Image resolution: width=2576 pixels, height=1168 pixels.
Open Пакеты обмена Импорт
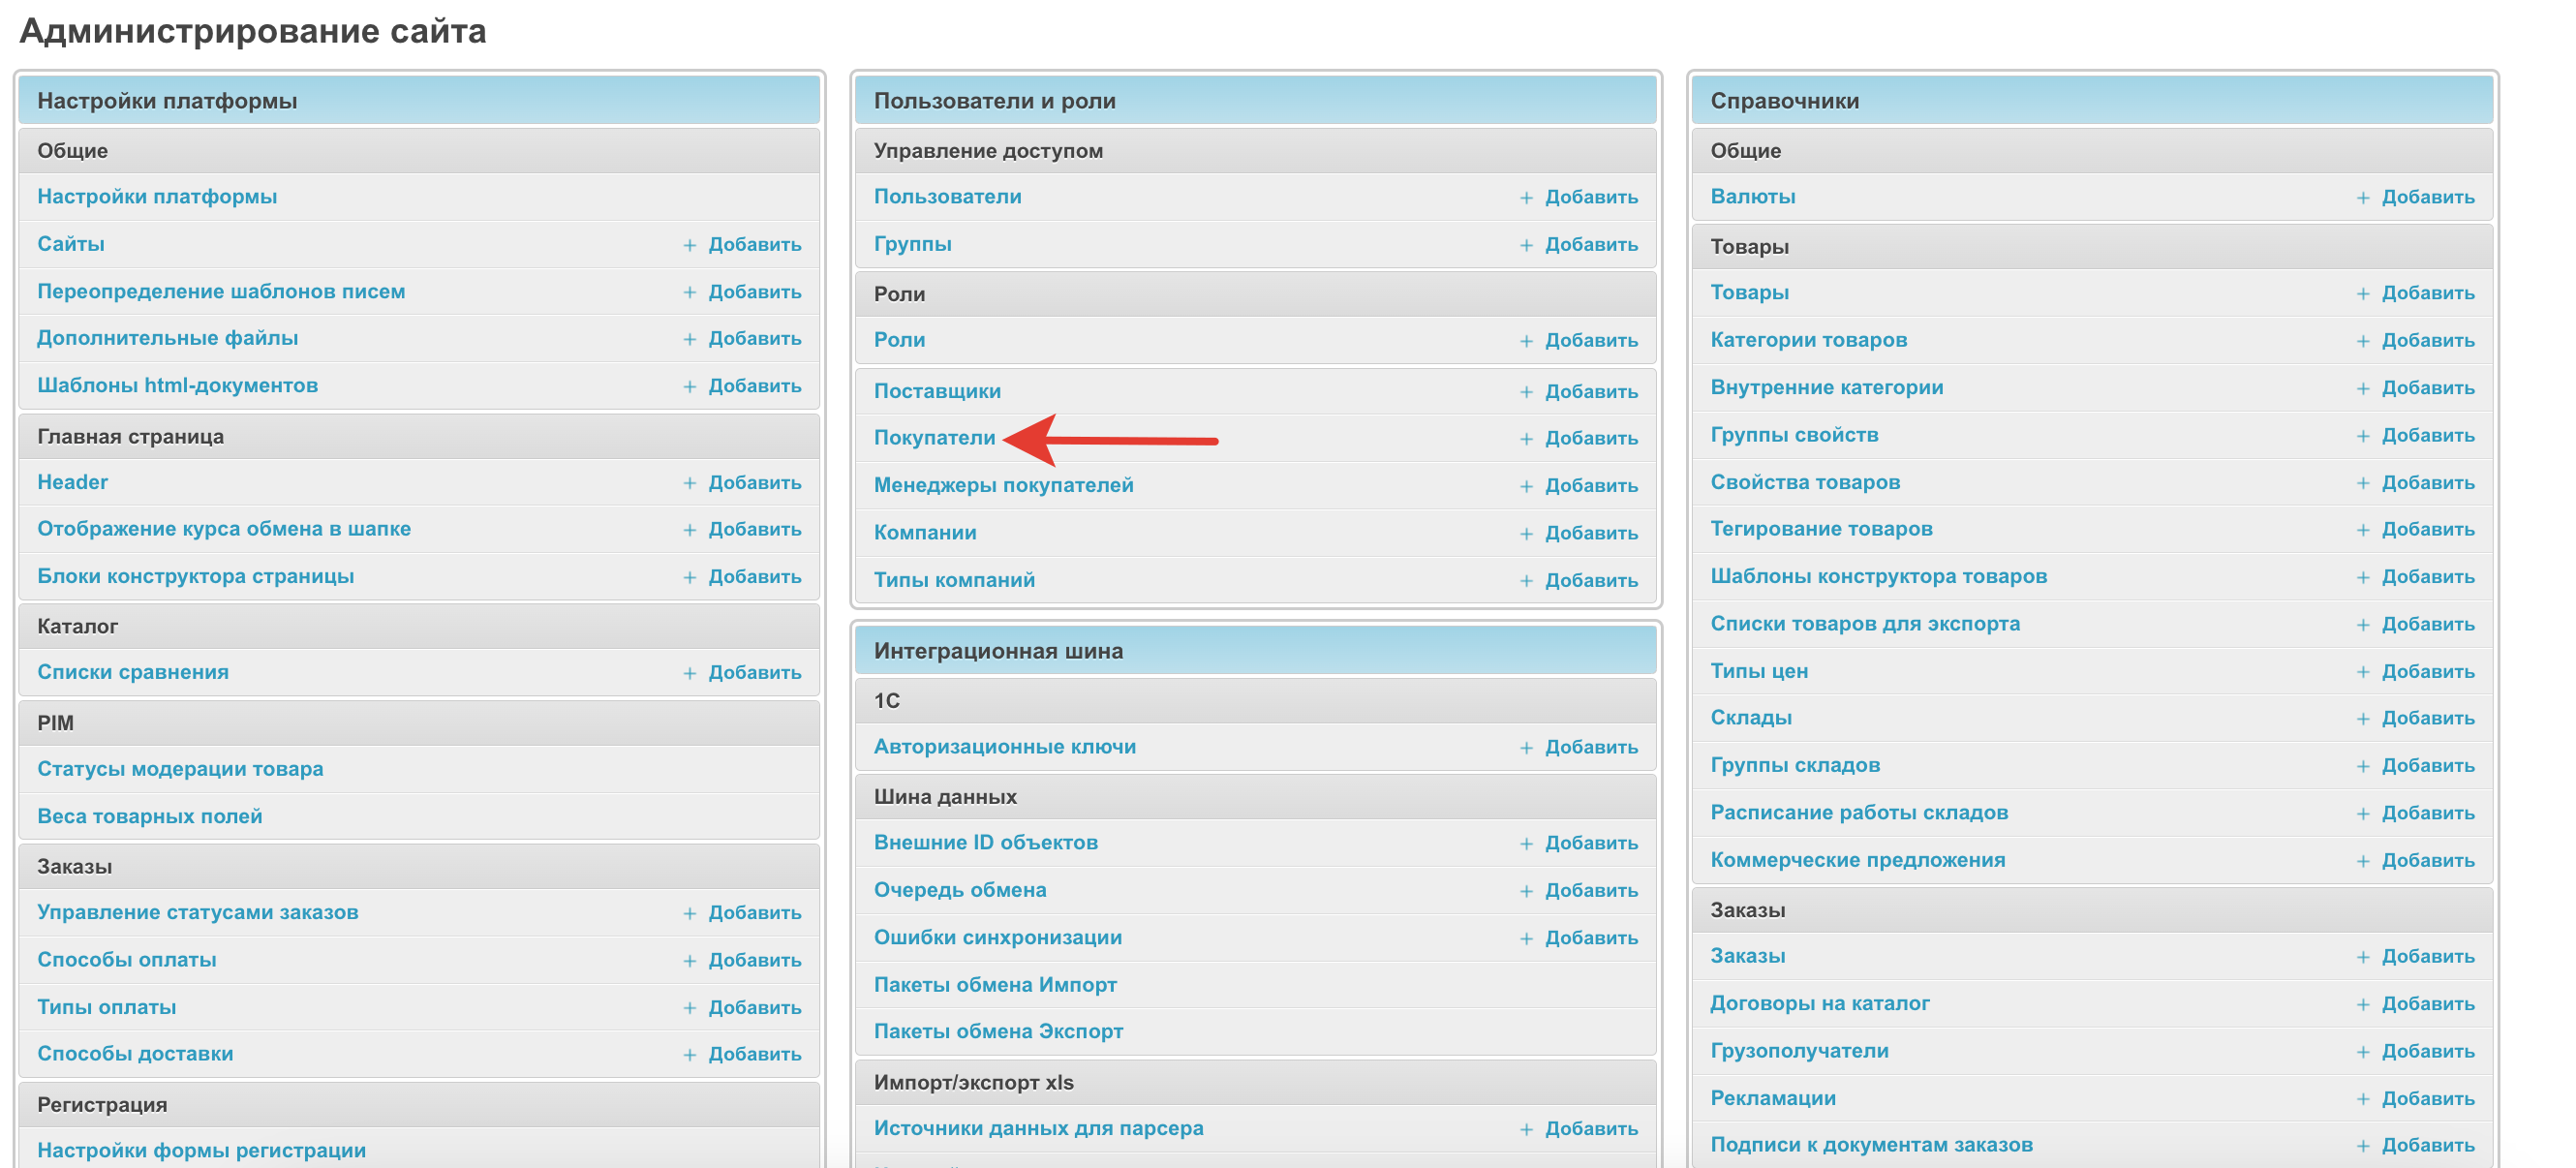pos(994,985)
